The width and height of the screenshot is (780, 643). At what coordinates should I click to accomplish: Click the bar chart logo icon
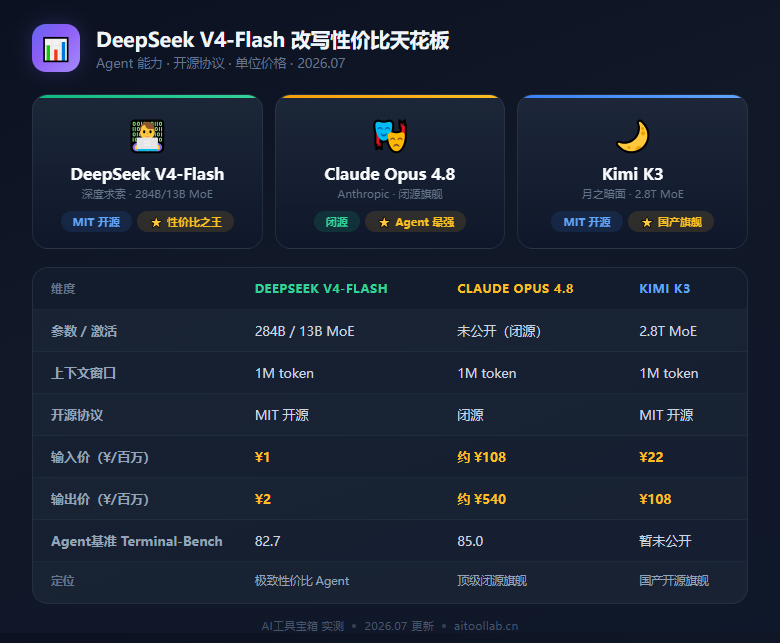click(x=56, y=48)
